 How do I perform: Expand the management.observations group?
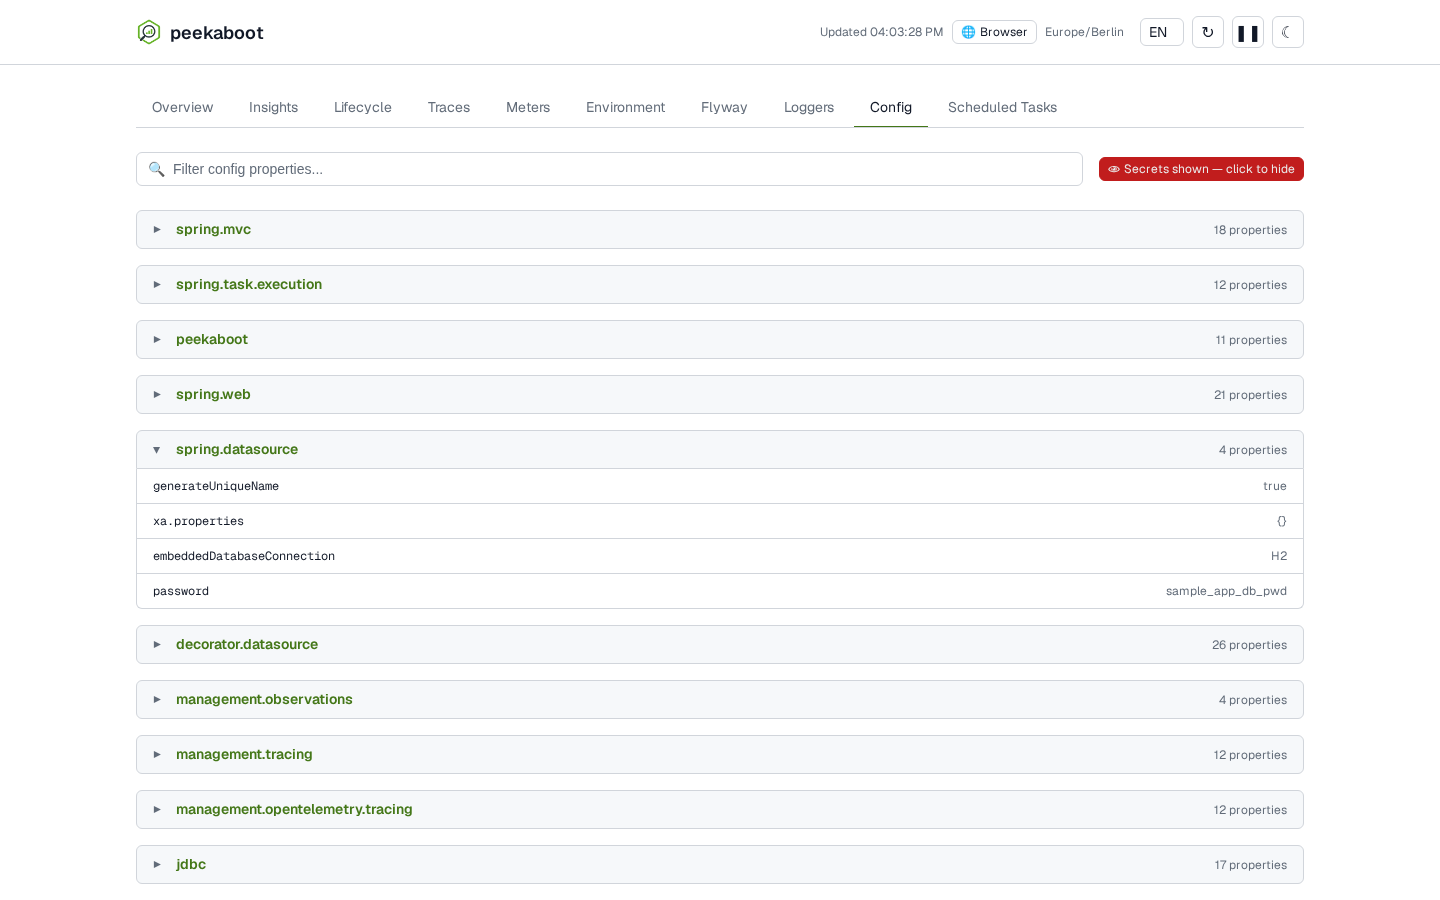(x=720, y=700)
